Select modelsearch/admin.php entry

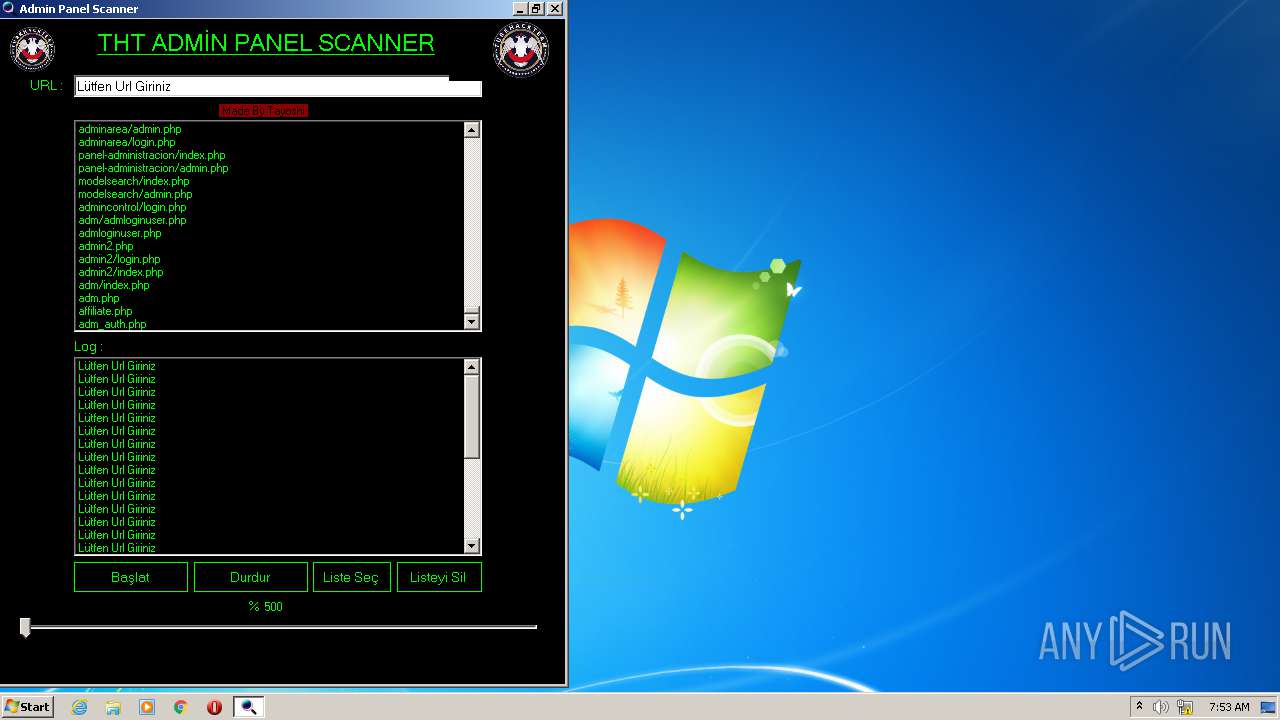(x=135, y=194)
